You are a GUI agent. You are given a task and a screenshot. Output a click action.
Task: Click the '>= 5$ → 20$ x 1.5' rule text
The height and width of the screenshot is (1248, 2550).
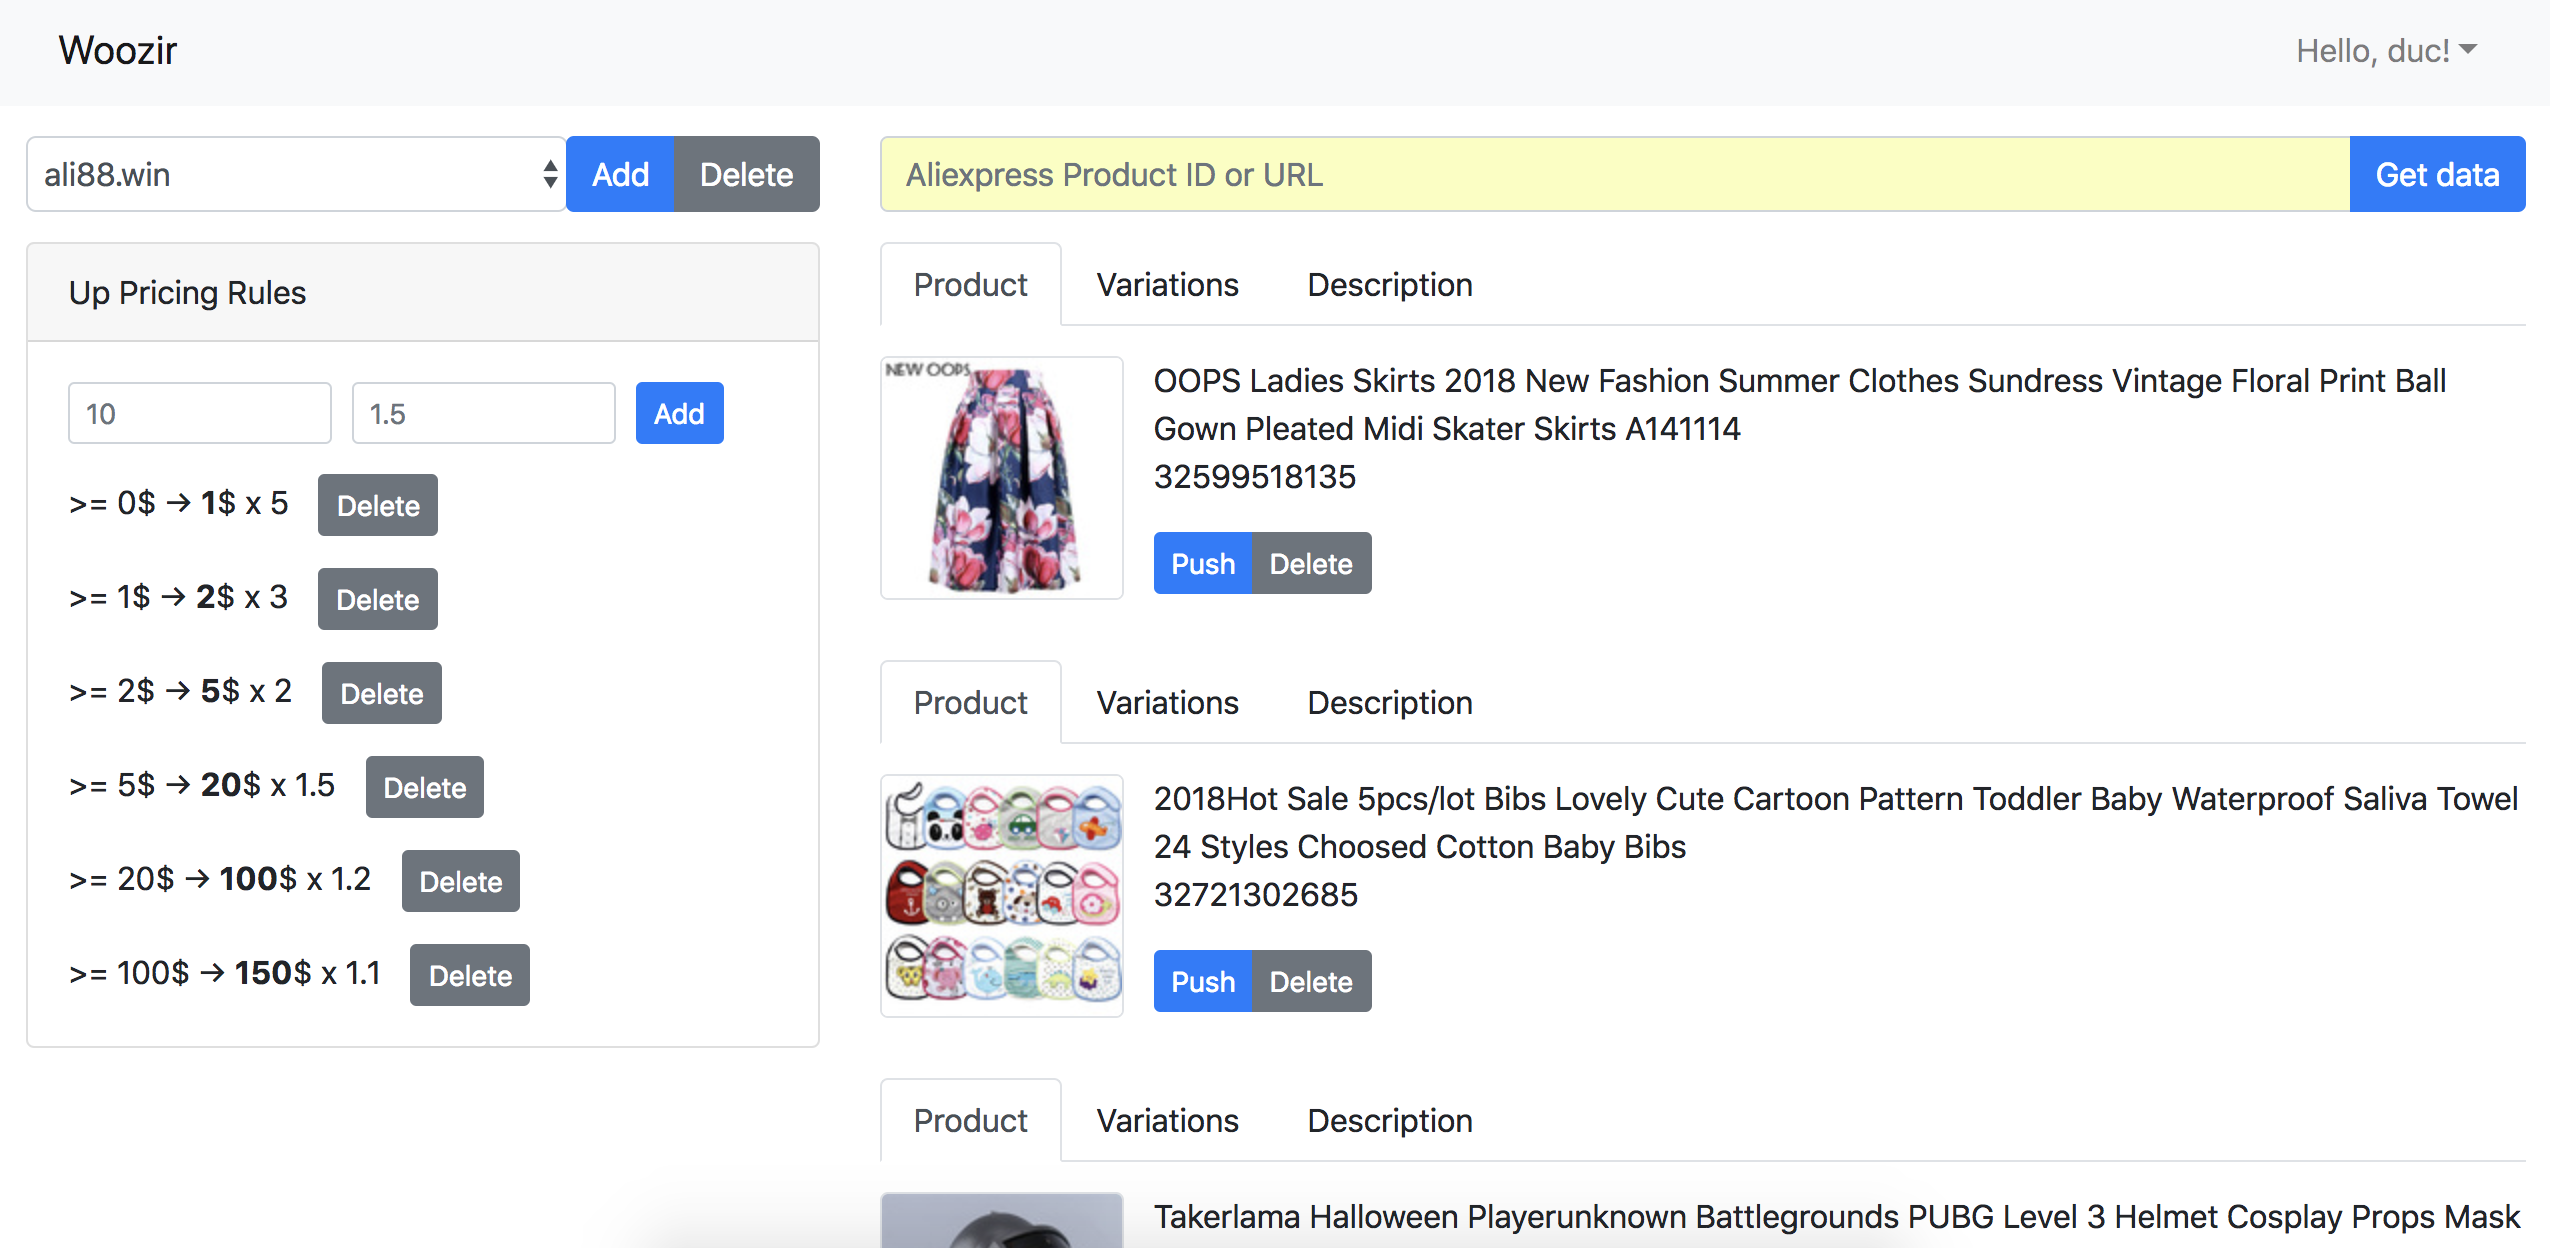point(201,785)
